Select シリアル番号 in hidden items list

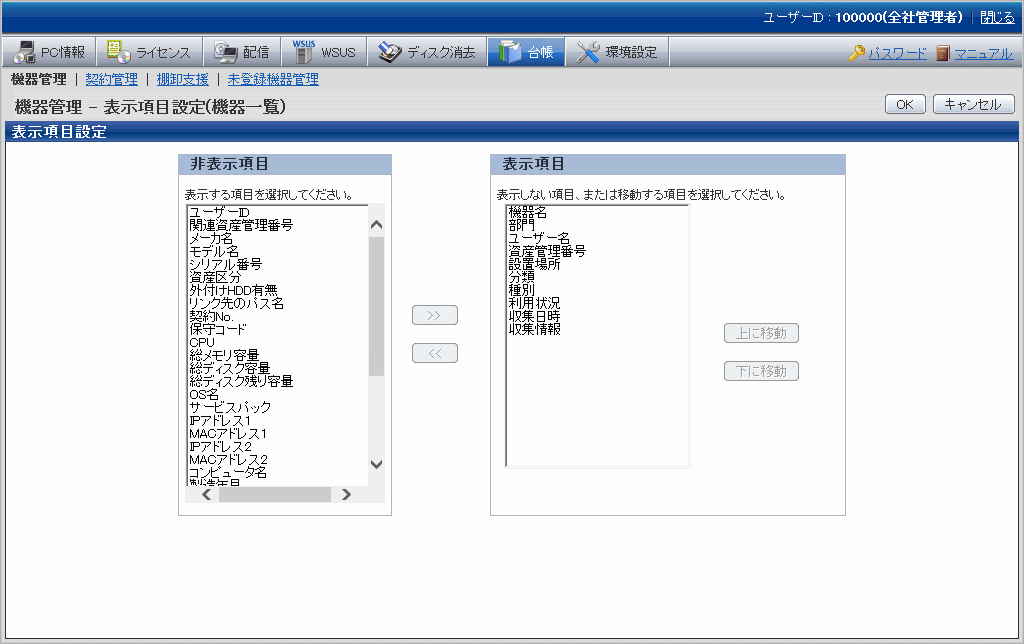point(278,265)
